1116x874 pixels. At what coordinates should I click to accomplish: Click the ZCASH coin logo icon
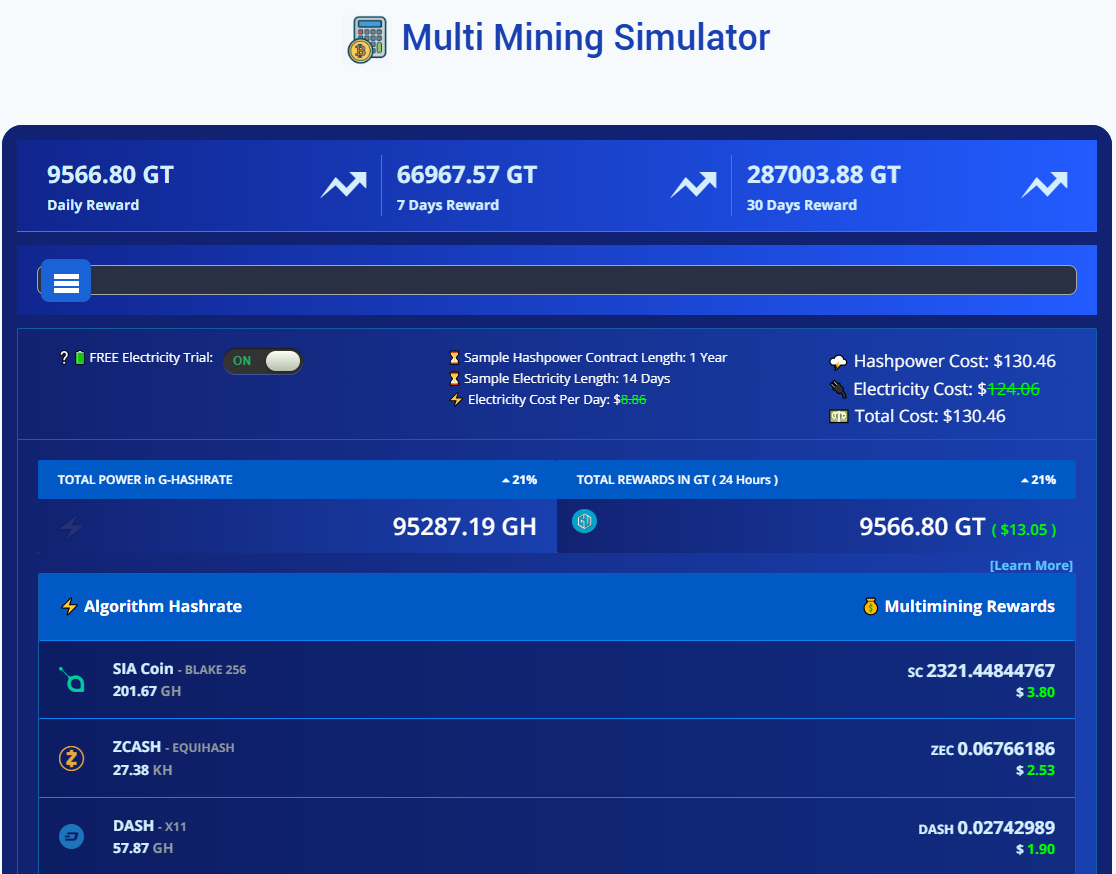[72, 759]
